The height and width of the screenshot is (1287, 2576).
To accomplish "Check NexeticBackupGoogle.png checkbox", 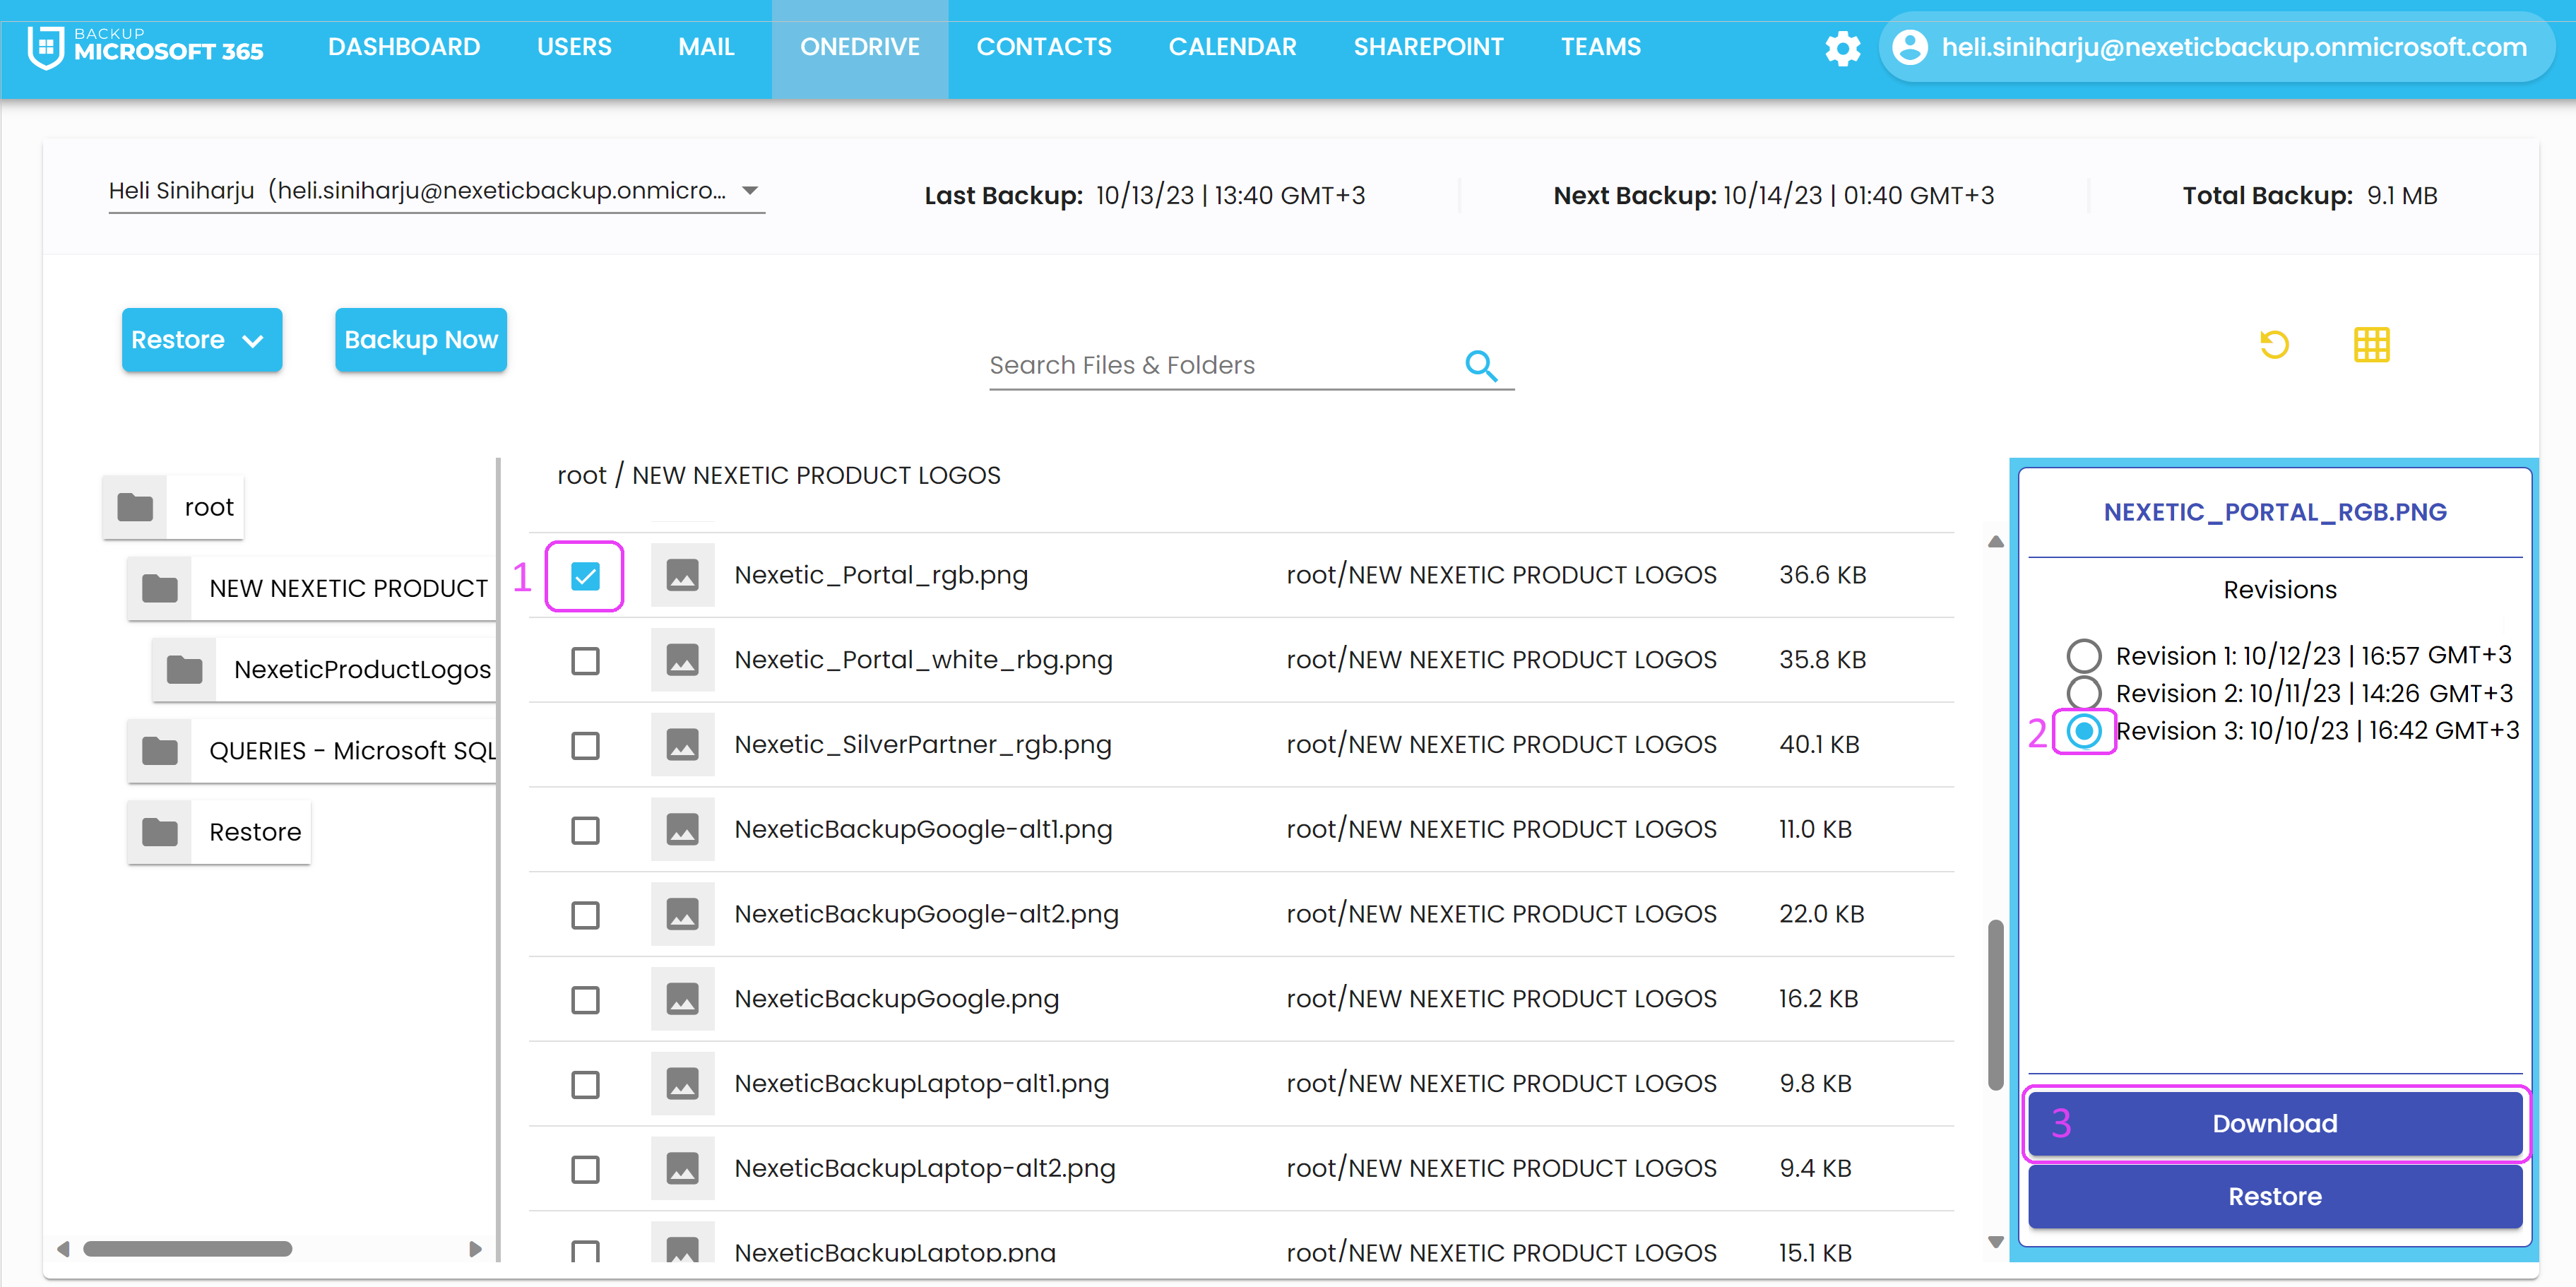I will click(x=585, y=1000).
